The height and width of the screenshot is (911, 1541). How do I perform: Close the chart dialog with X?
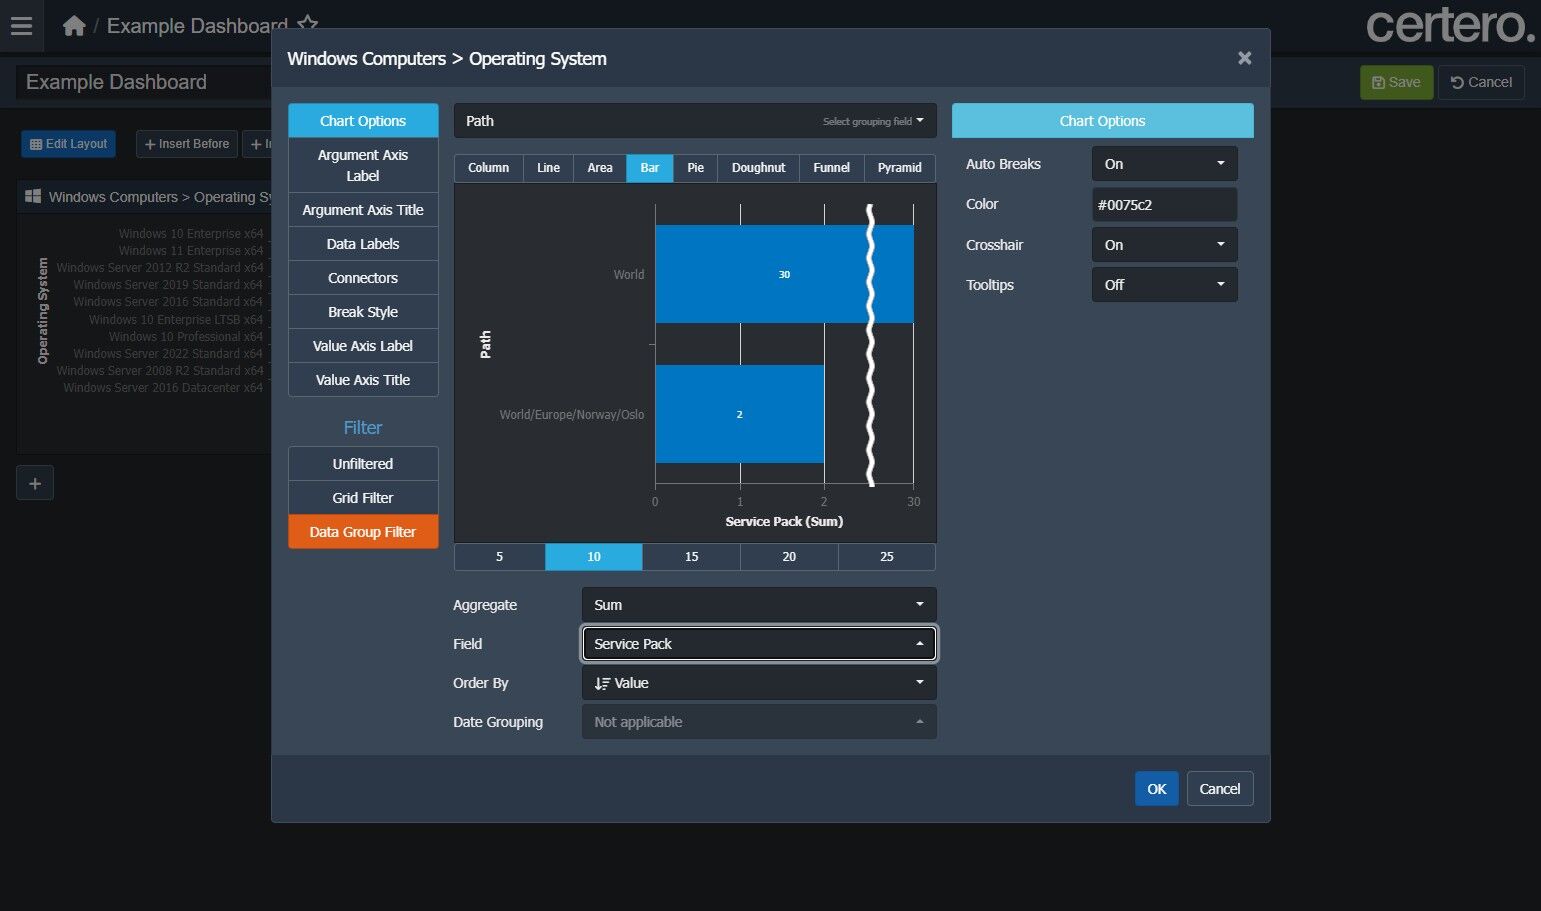point(1244,59)
